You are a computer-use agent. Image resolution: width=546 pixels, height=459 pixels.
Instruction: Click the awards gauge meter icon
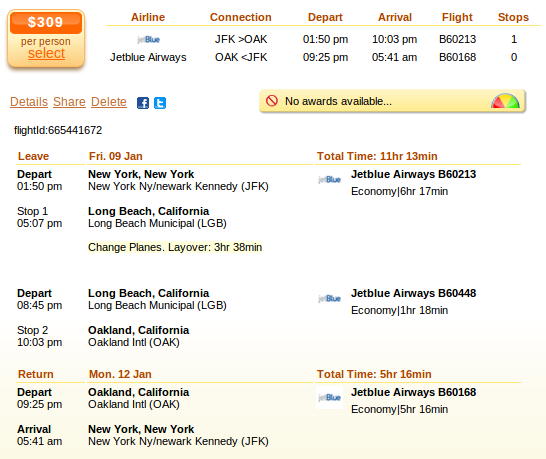[505, 101]
